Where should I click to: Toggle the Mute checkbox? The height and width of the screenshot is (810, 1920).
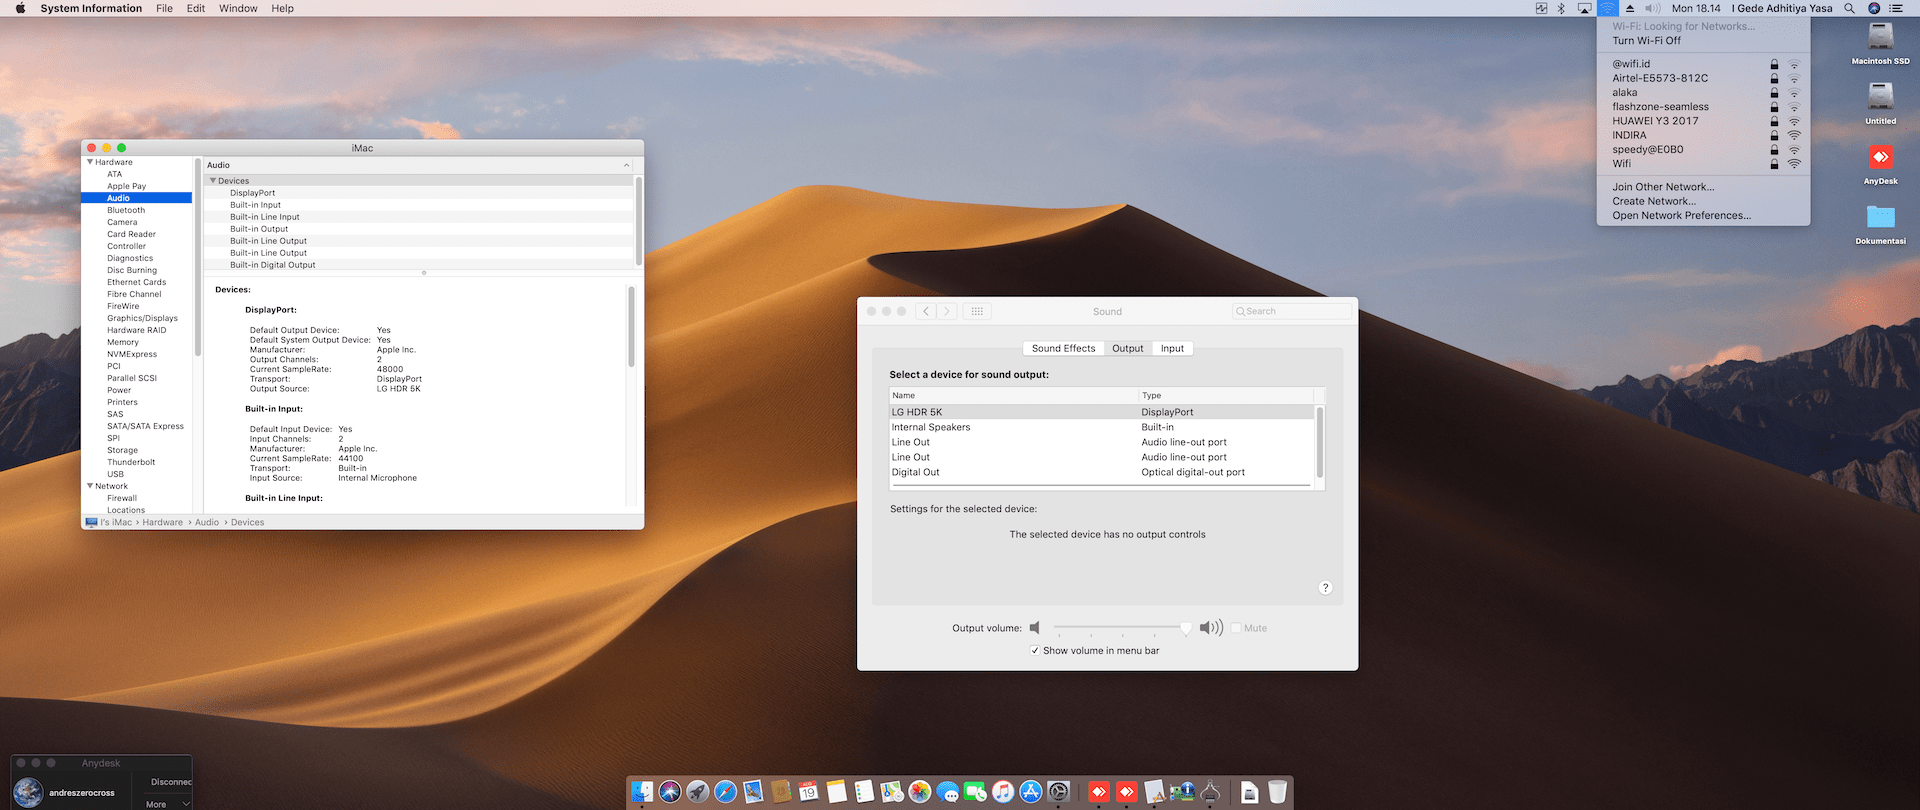tap(1236, 628)
